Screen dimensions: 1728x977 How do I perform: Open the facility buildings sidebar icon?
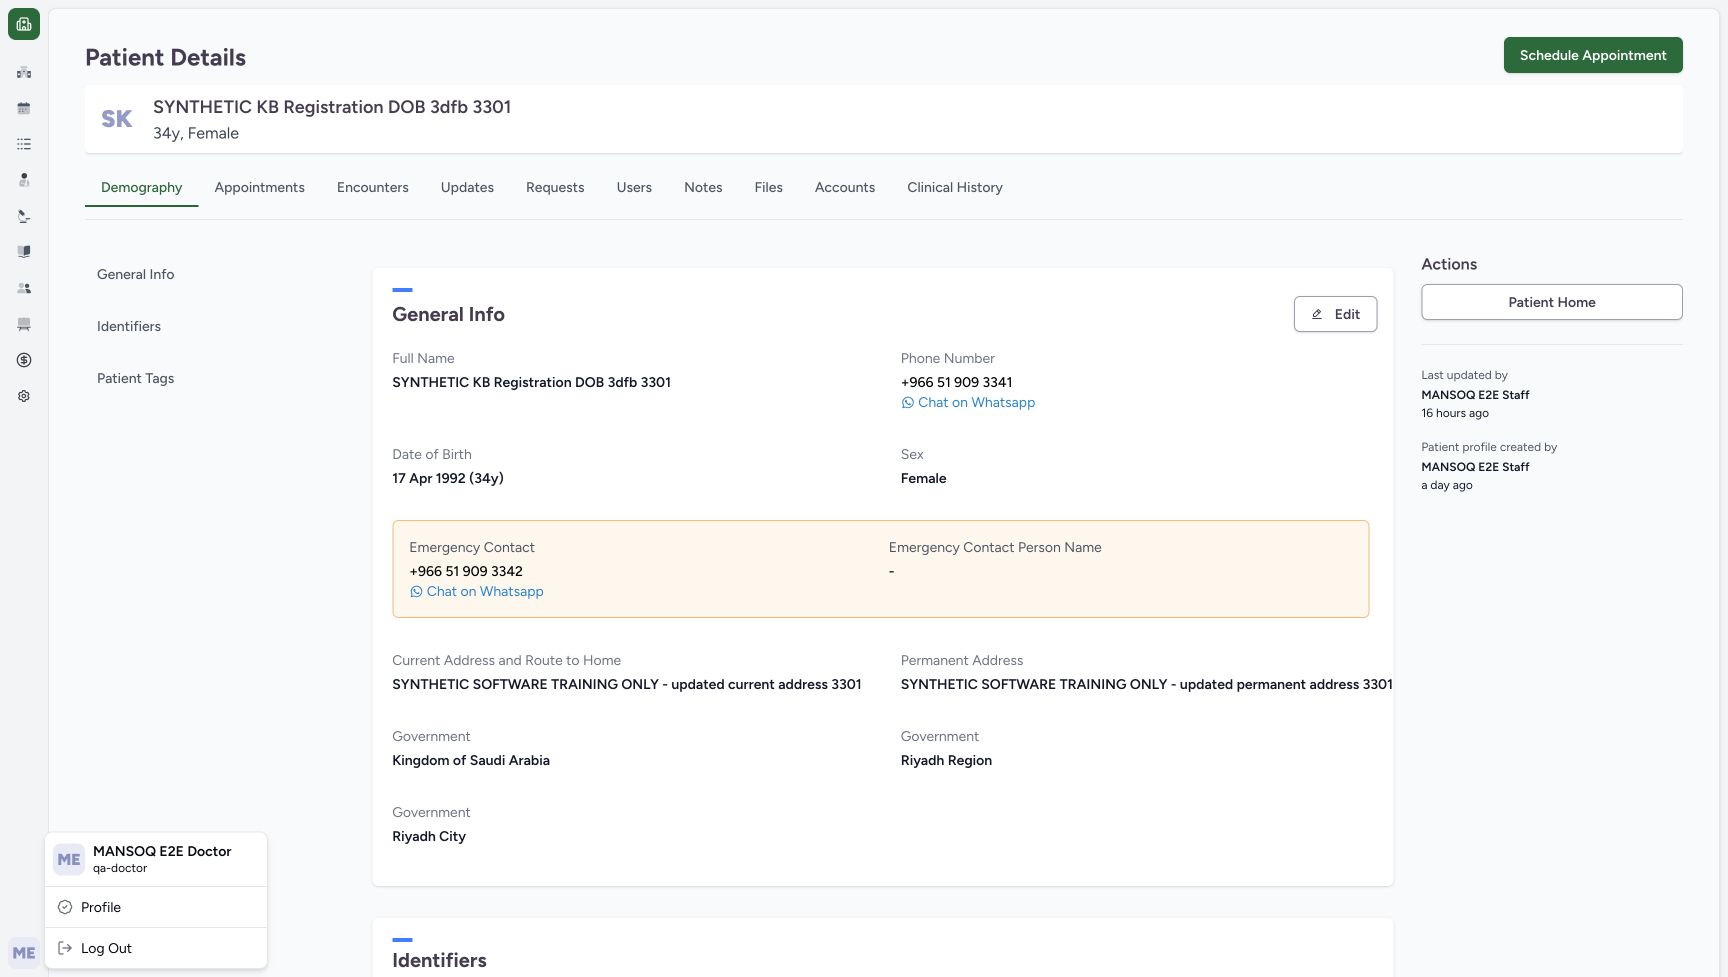point(24,72)
